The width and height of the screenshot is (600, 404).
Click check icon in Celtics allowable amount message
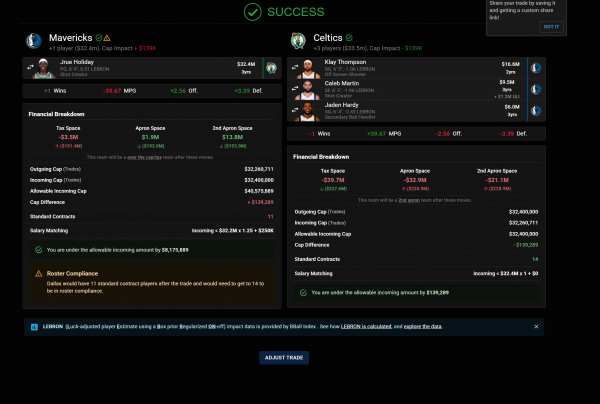coord(303,293)
